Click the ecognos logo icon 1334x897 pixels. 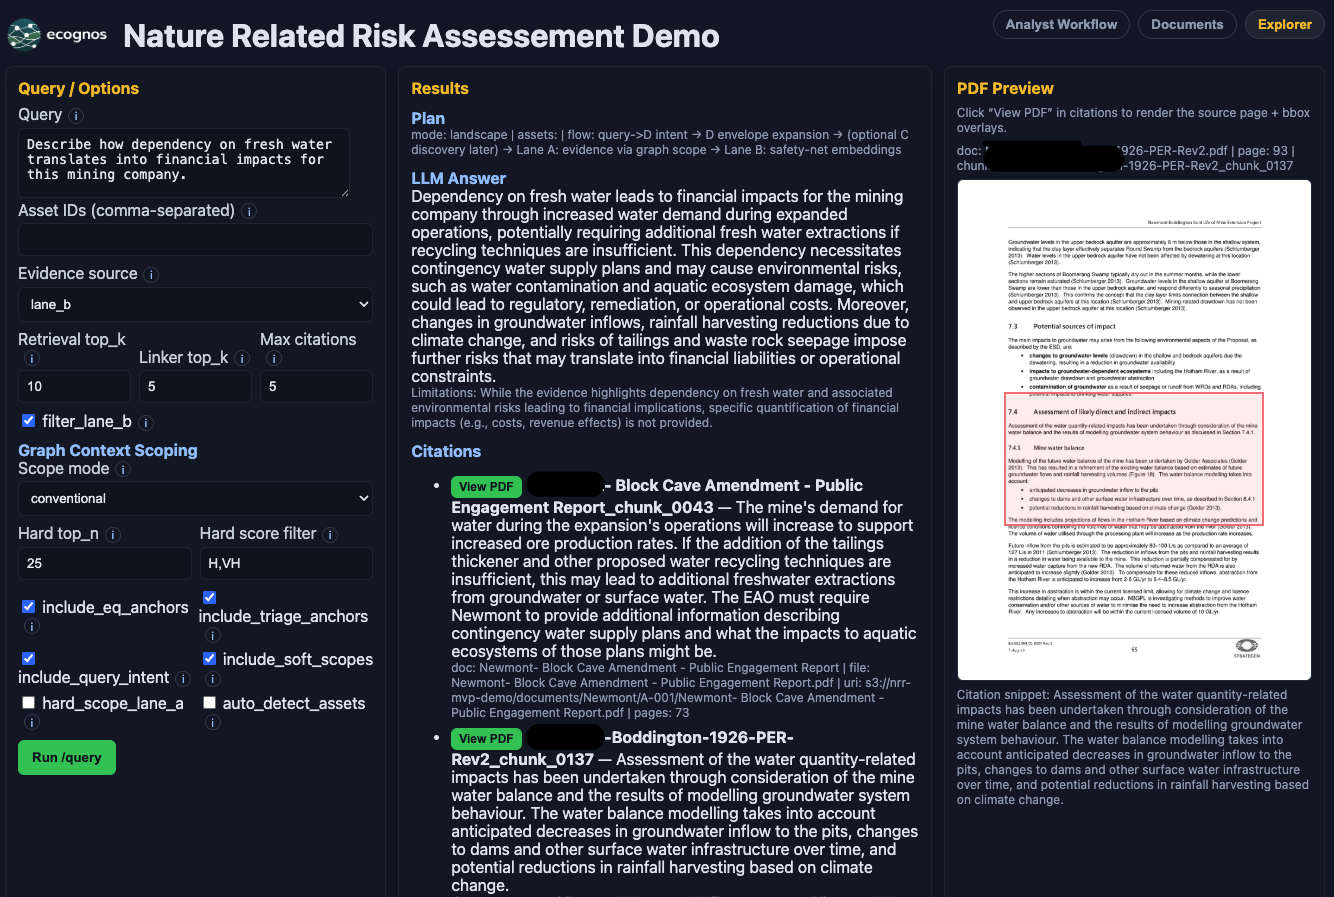tap(24, 35)
